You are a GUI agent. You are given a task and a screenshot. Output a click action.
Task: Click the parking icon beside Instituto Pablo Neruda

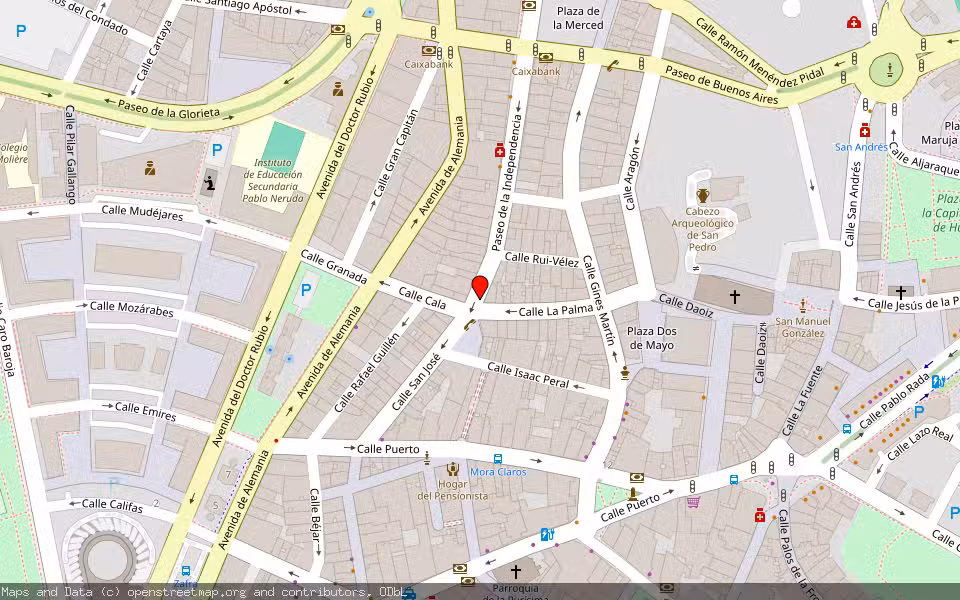click(216, 149)
